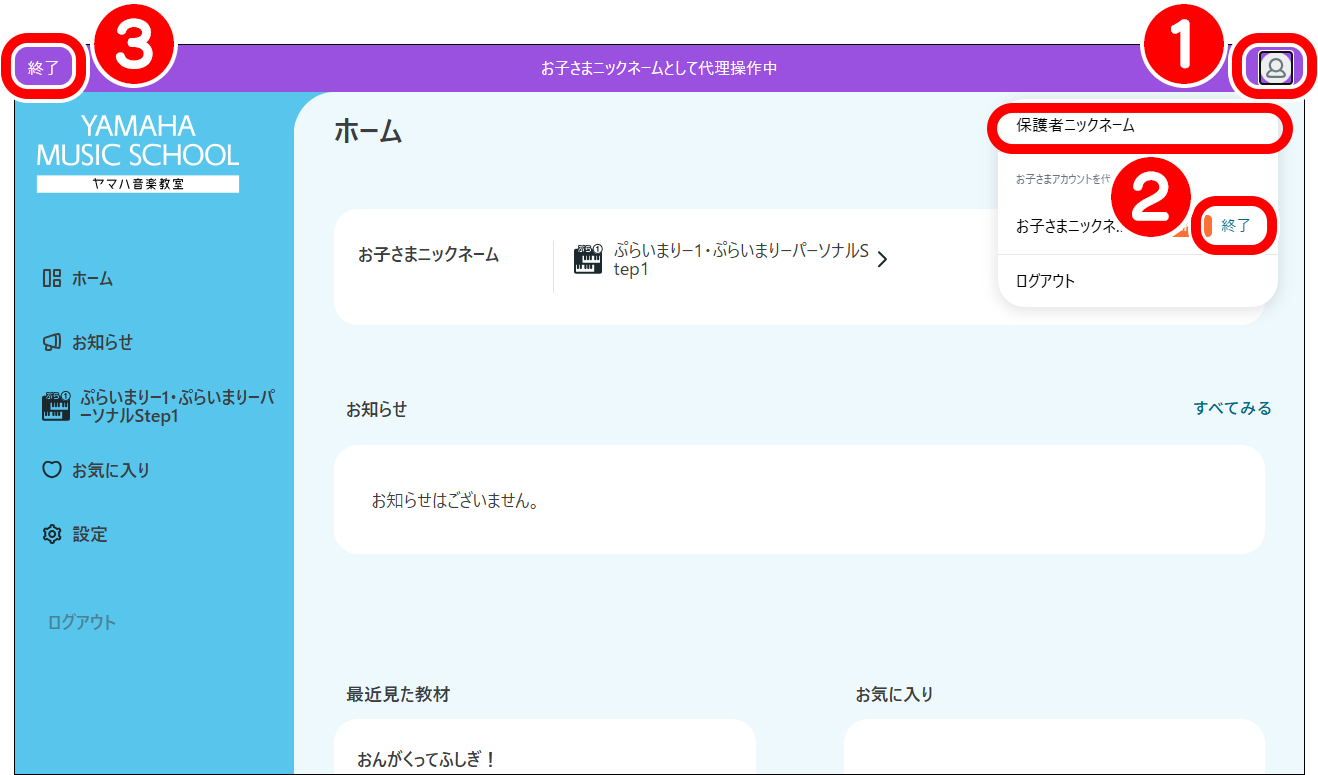Screen dimensions: 1318x775
Task: Click 終了 next to お子さまニックネーム in dropdown
Action: (x=1236, y=226)
